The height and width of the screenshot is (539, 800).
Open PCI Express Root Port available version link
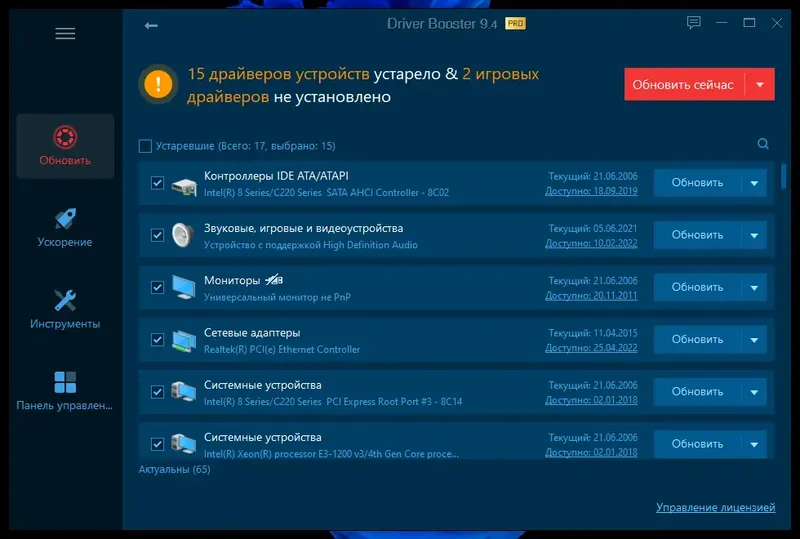591,400
